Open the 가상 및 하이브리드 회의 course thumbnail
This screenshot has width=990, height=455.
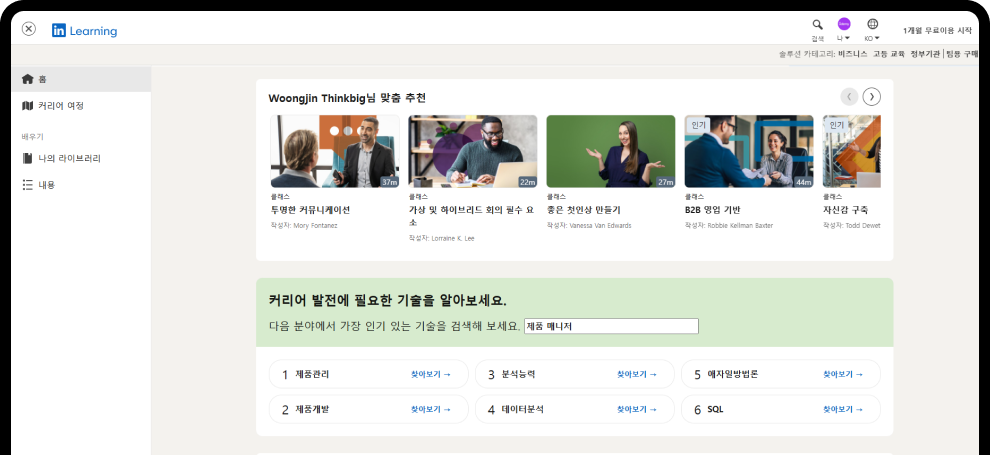(x=473, y=151)
